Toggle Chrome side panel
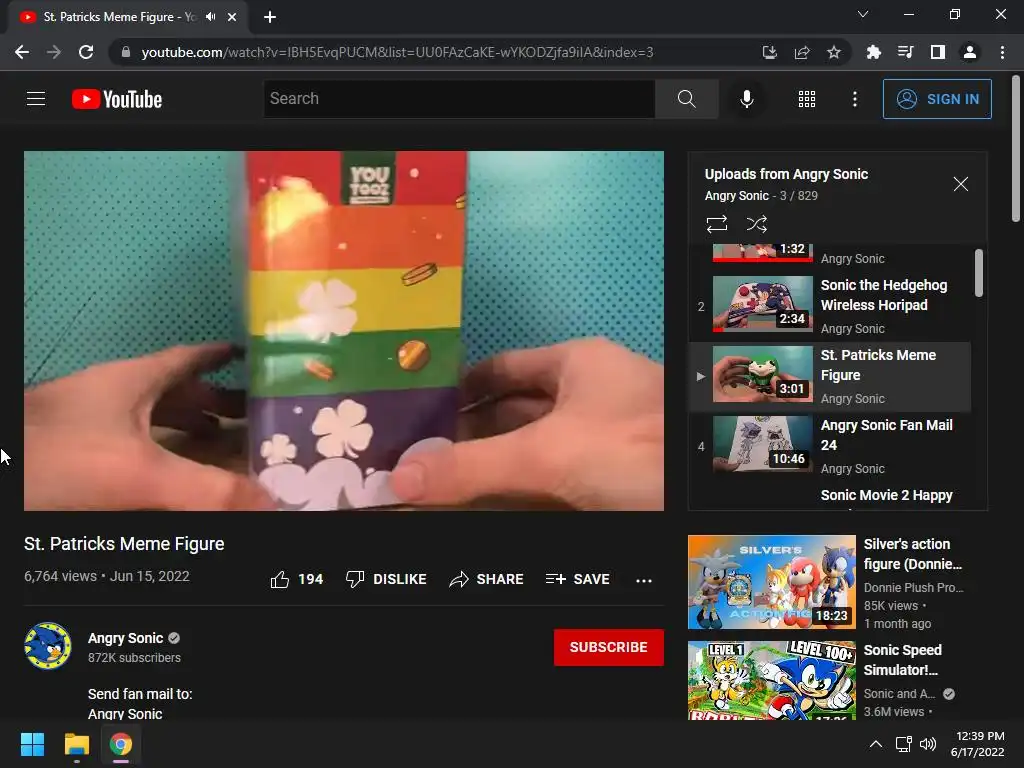 [x=937, y=52]
